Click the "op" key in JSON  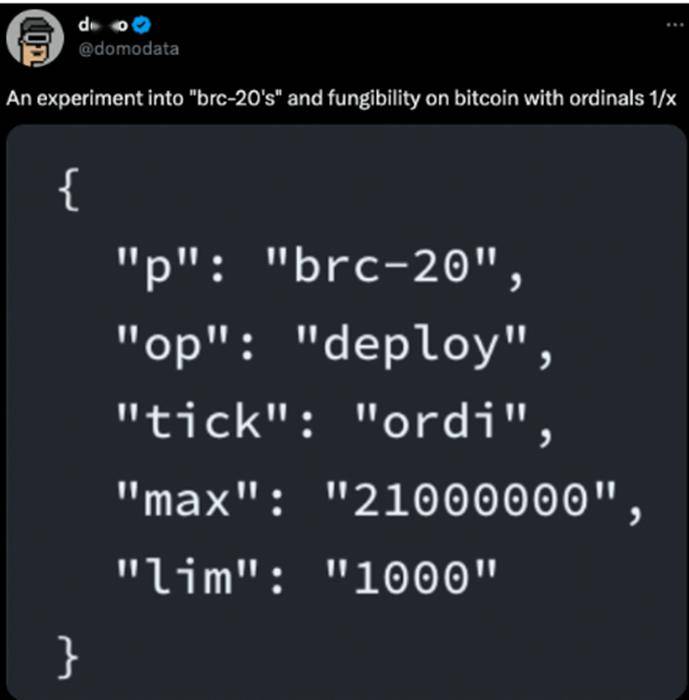[x=172, y=345]
